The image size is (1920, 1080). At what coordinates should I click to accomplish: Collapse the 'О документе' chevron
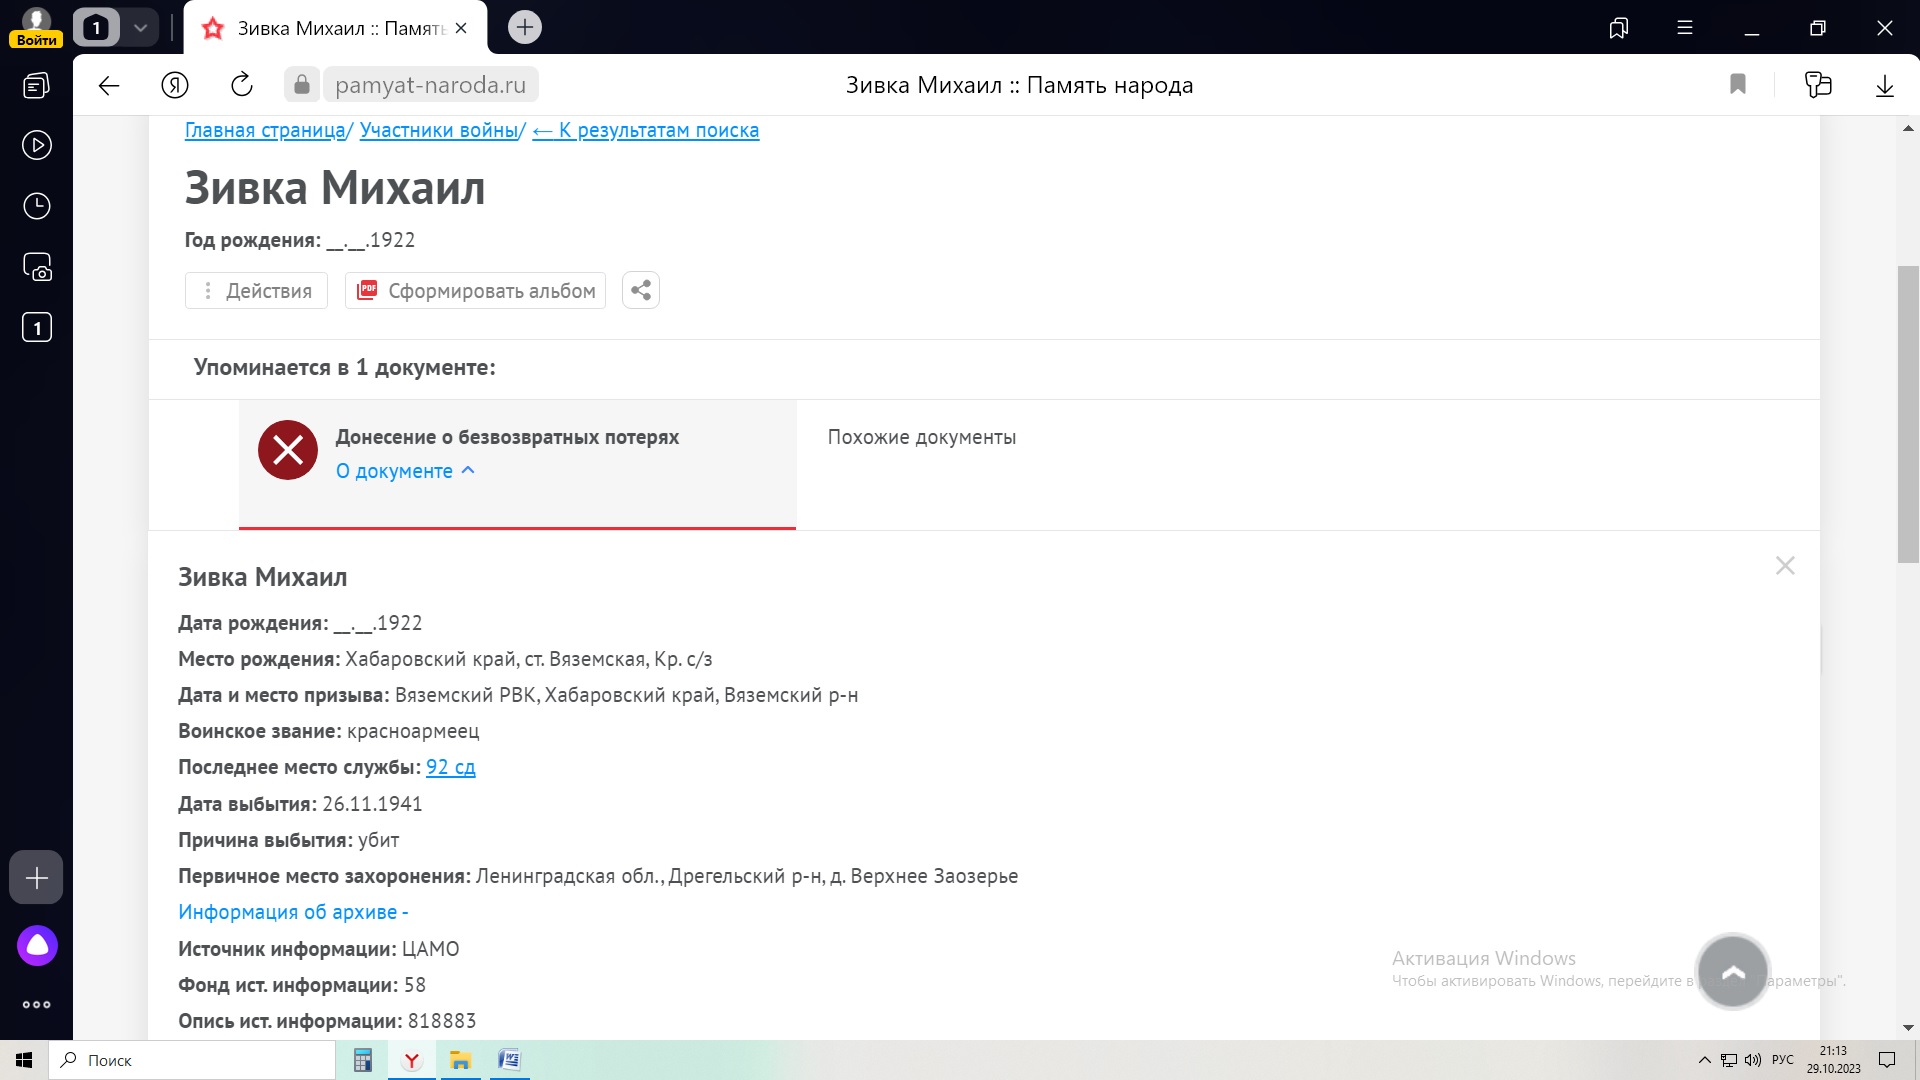468,470
